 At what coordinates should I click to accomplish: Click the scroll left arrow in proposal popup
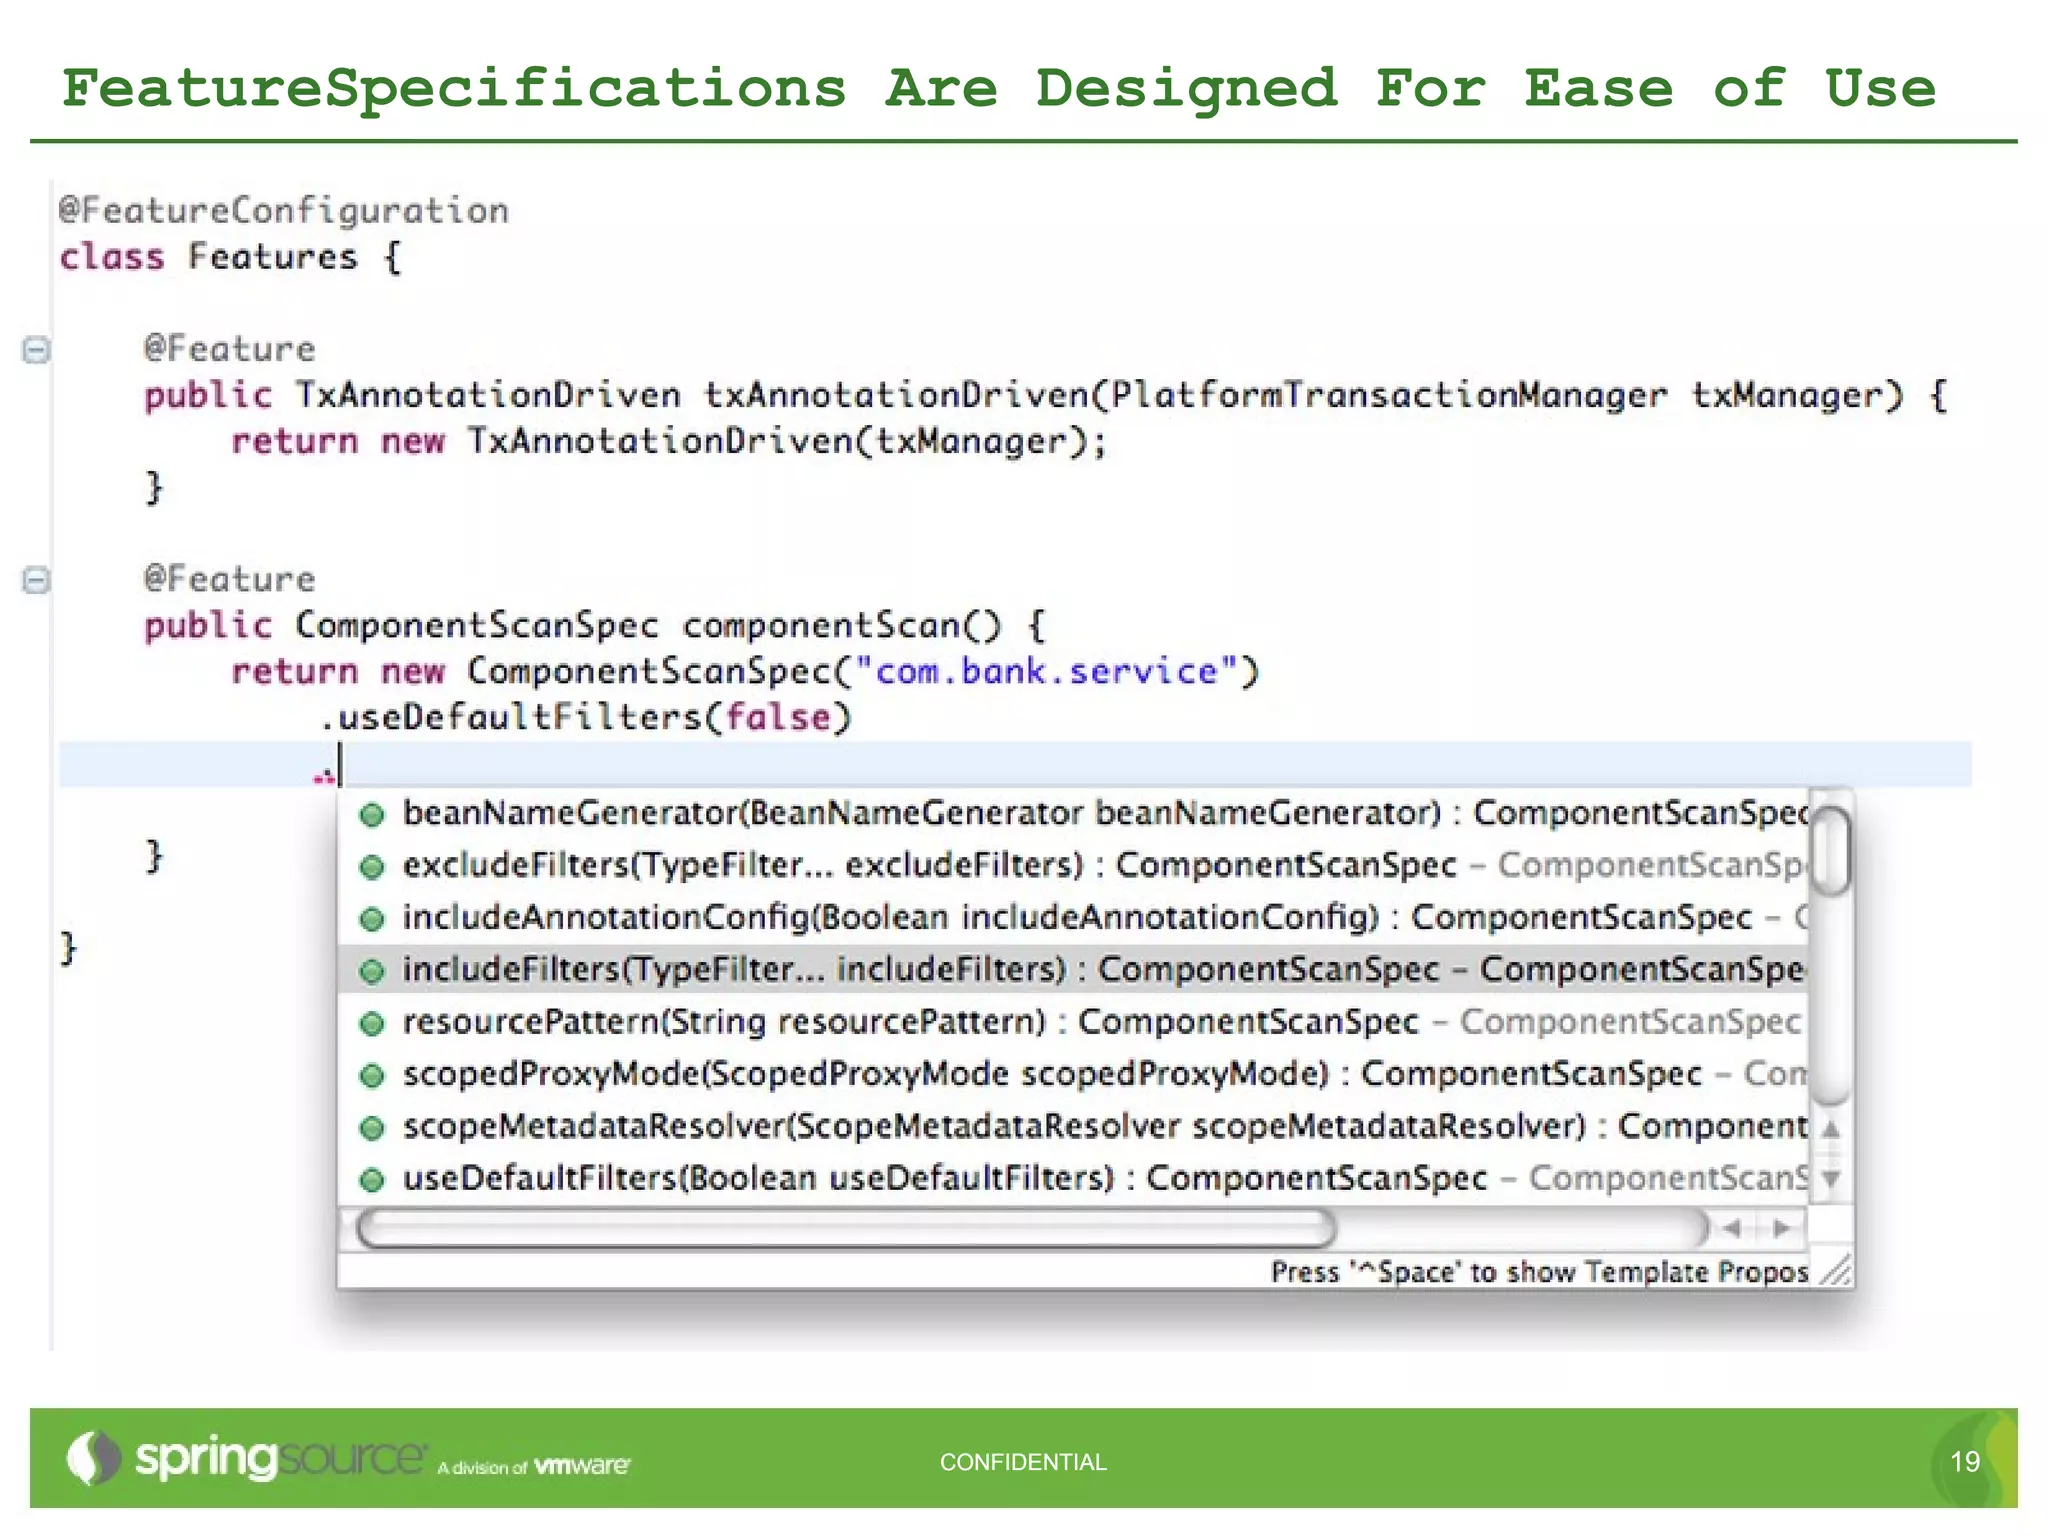[1732, 1228]
